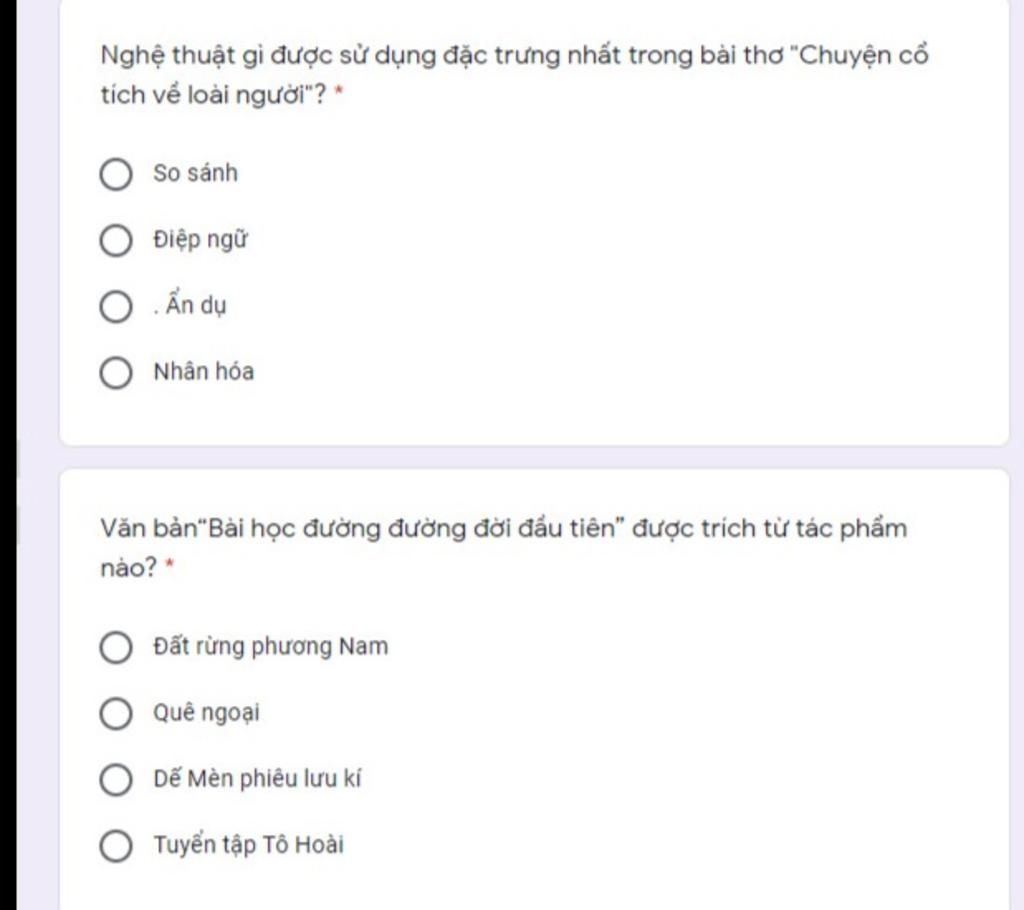Mark the "Ẩn dụ" radio option
This screenshot has height=910, width=1024.
click(x=116, y=308)
